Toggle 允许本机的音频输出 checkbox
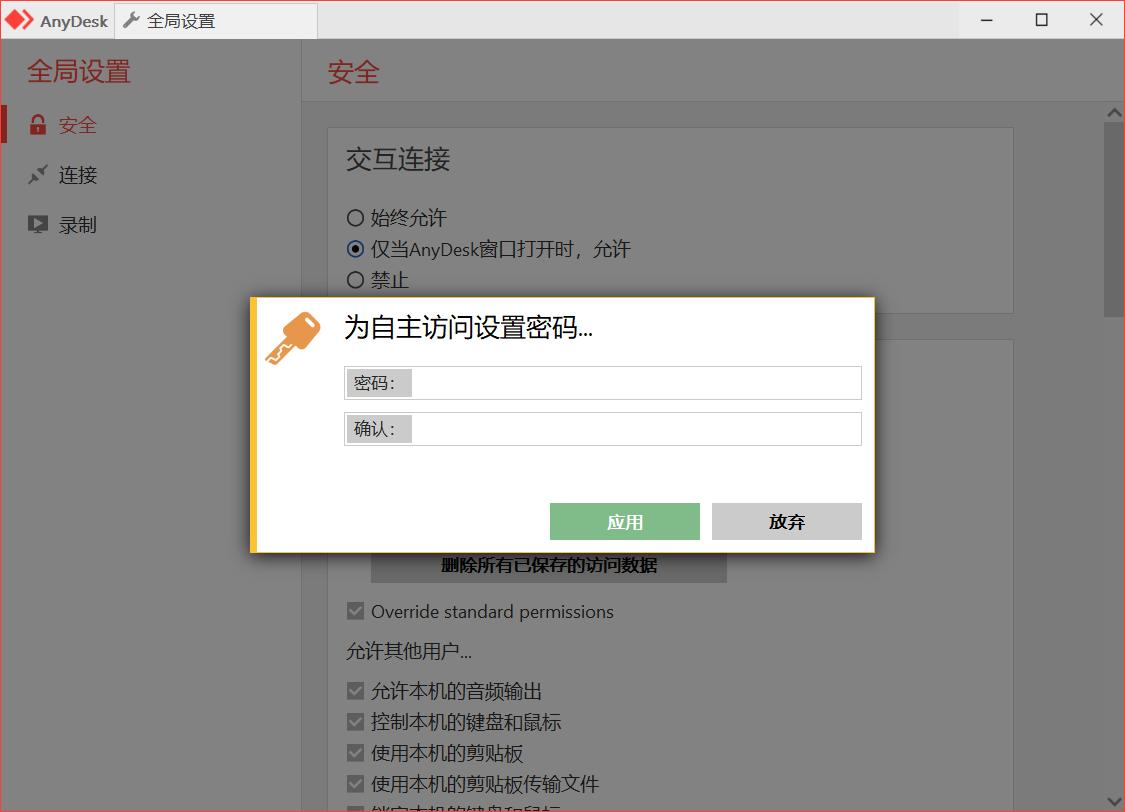This screenshot has width=1125, height=812. coord(354,690)
